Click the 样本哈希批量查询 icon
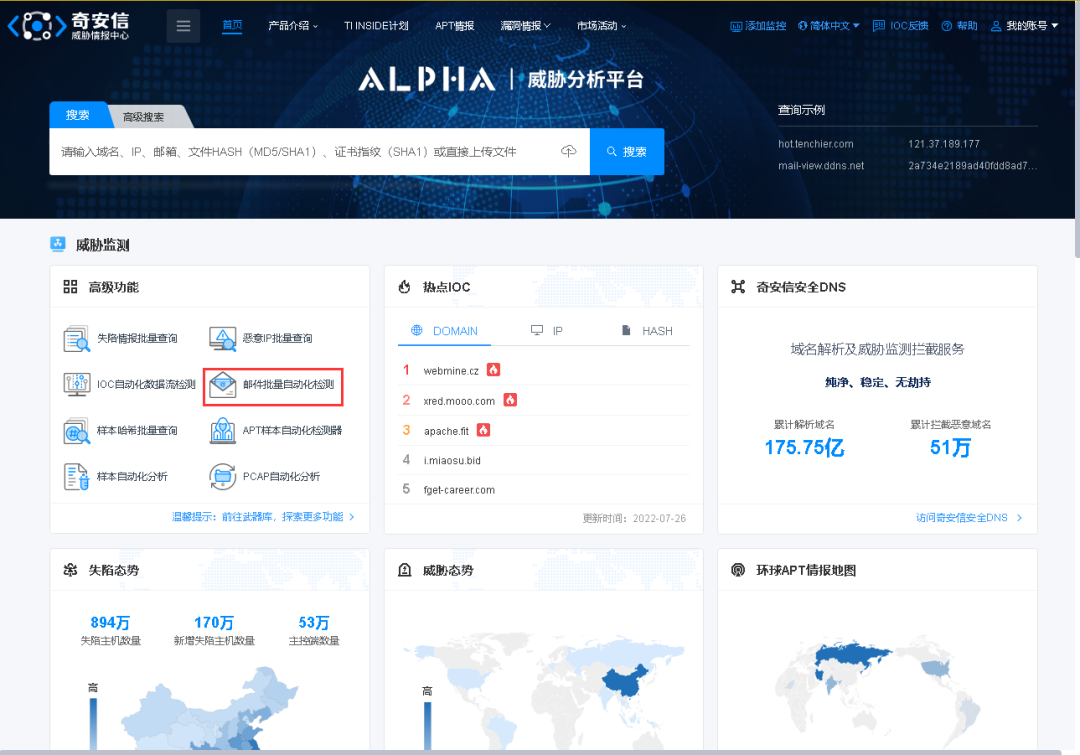This screenshot has width=1080, height=755. tap(76, 431)
